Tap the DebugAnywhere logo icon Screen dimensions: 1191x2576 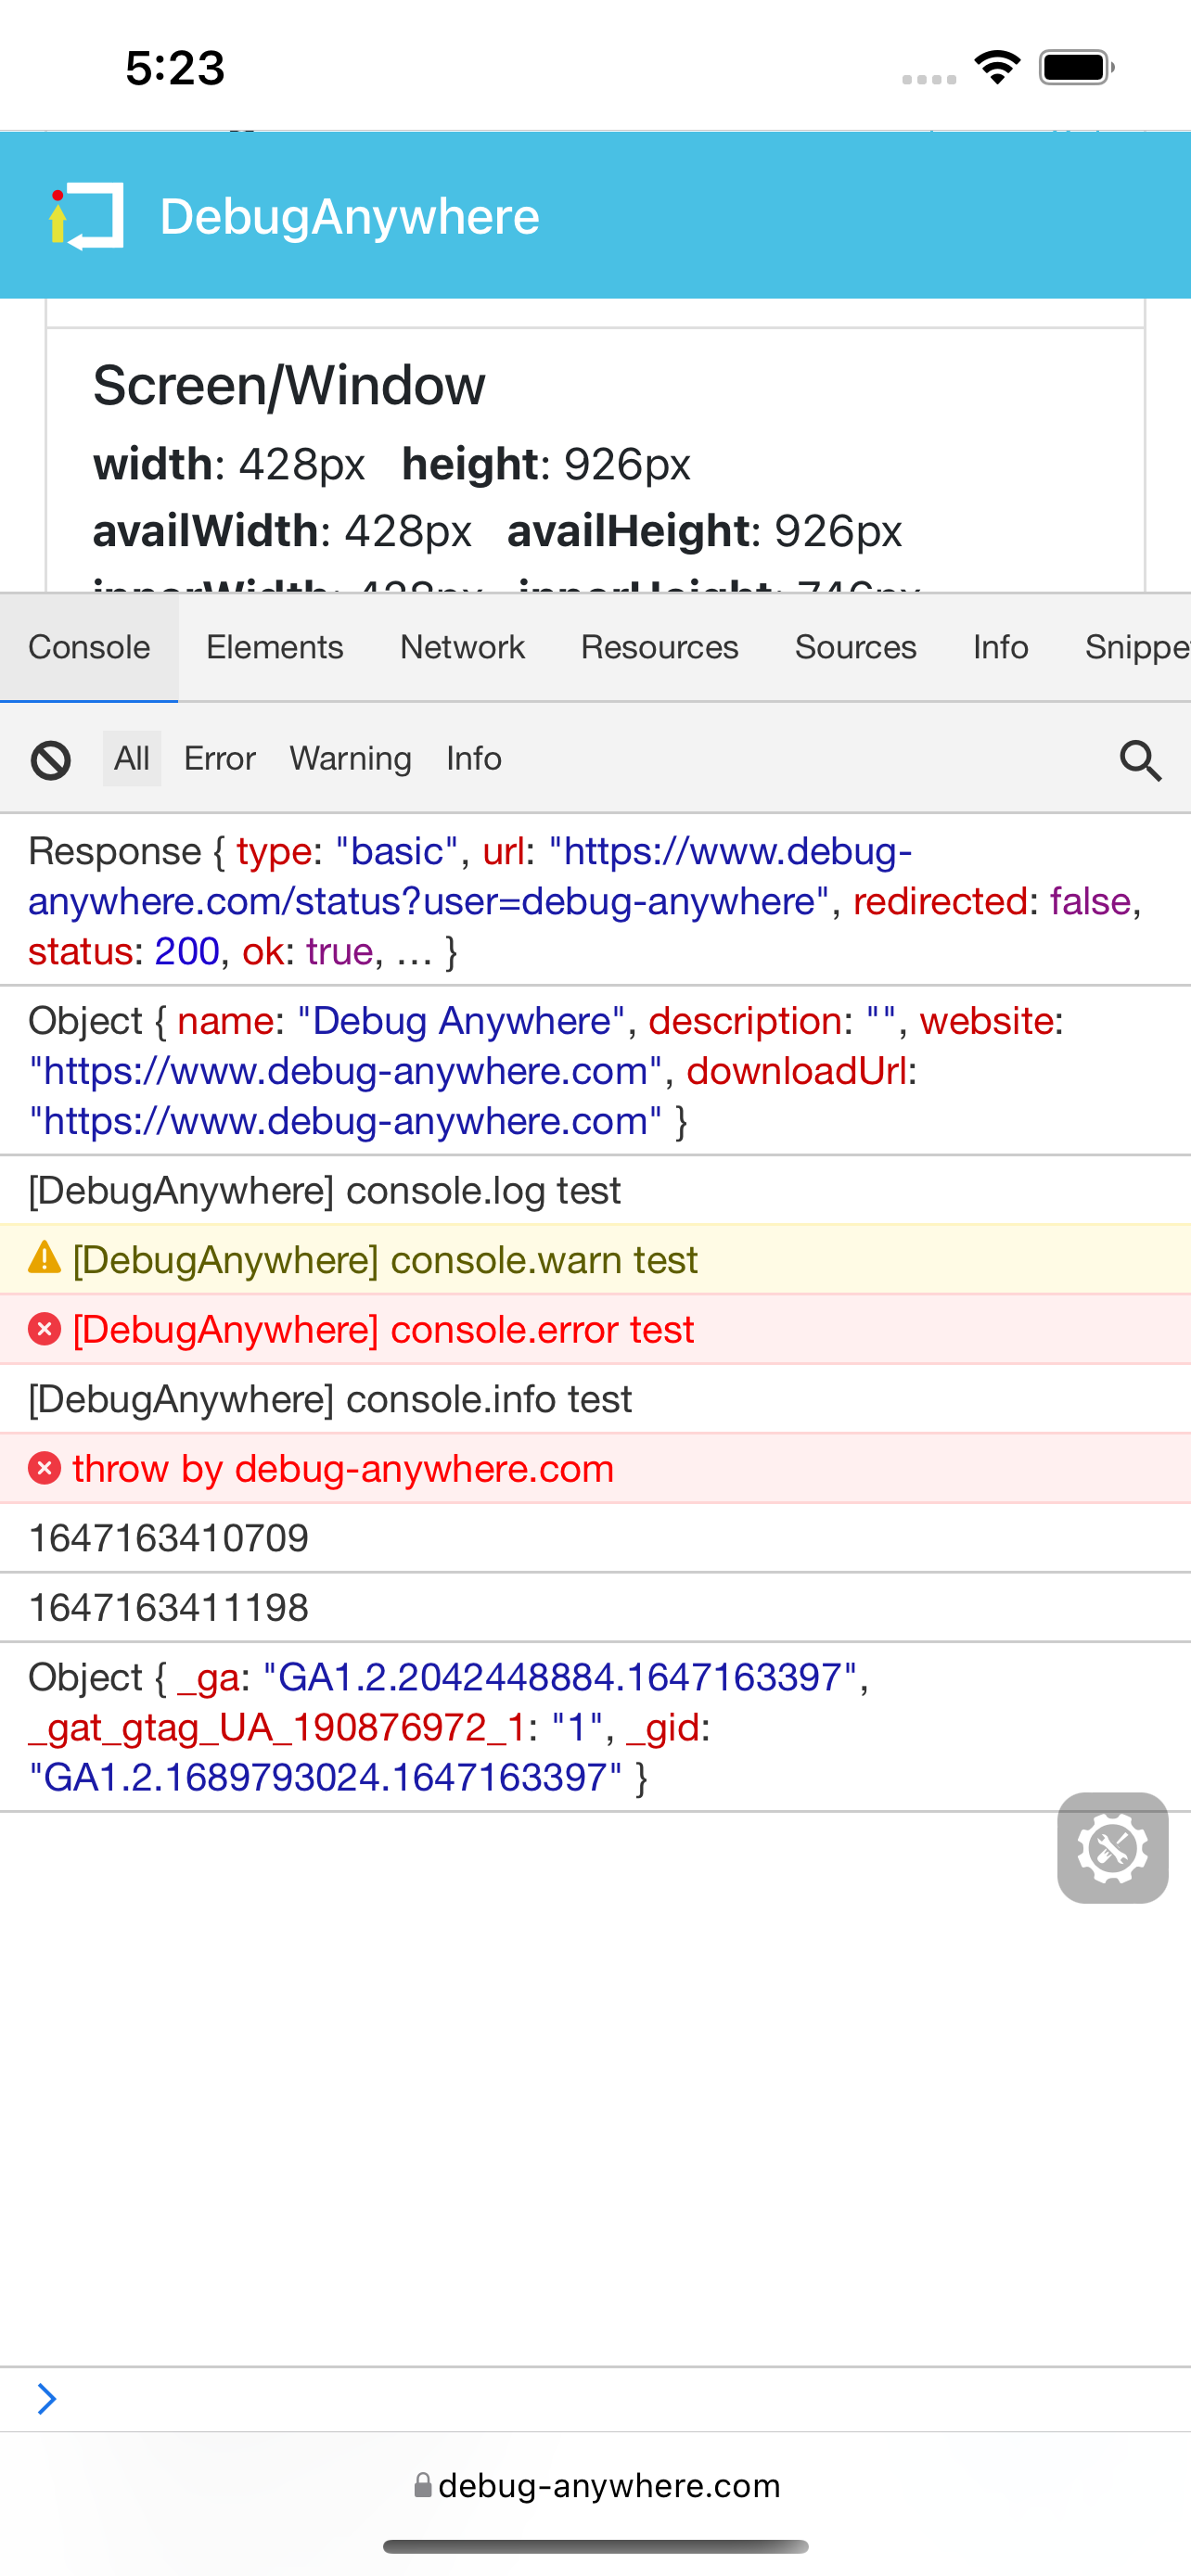86,216
